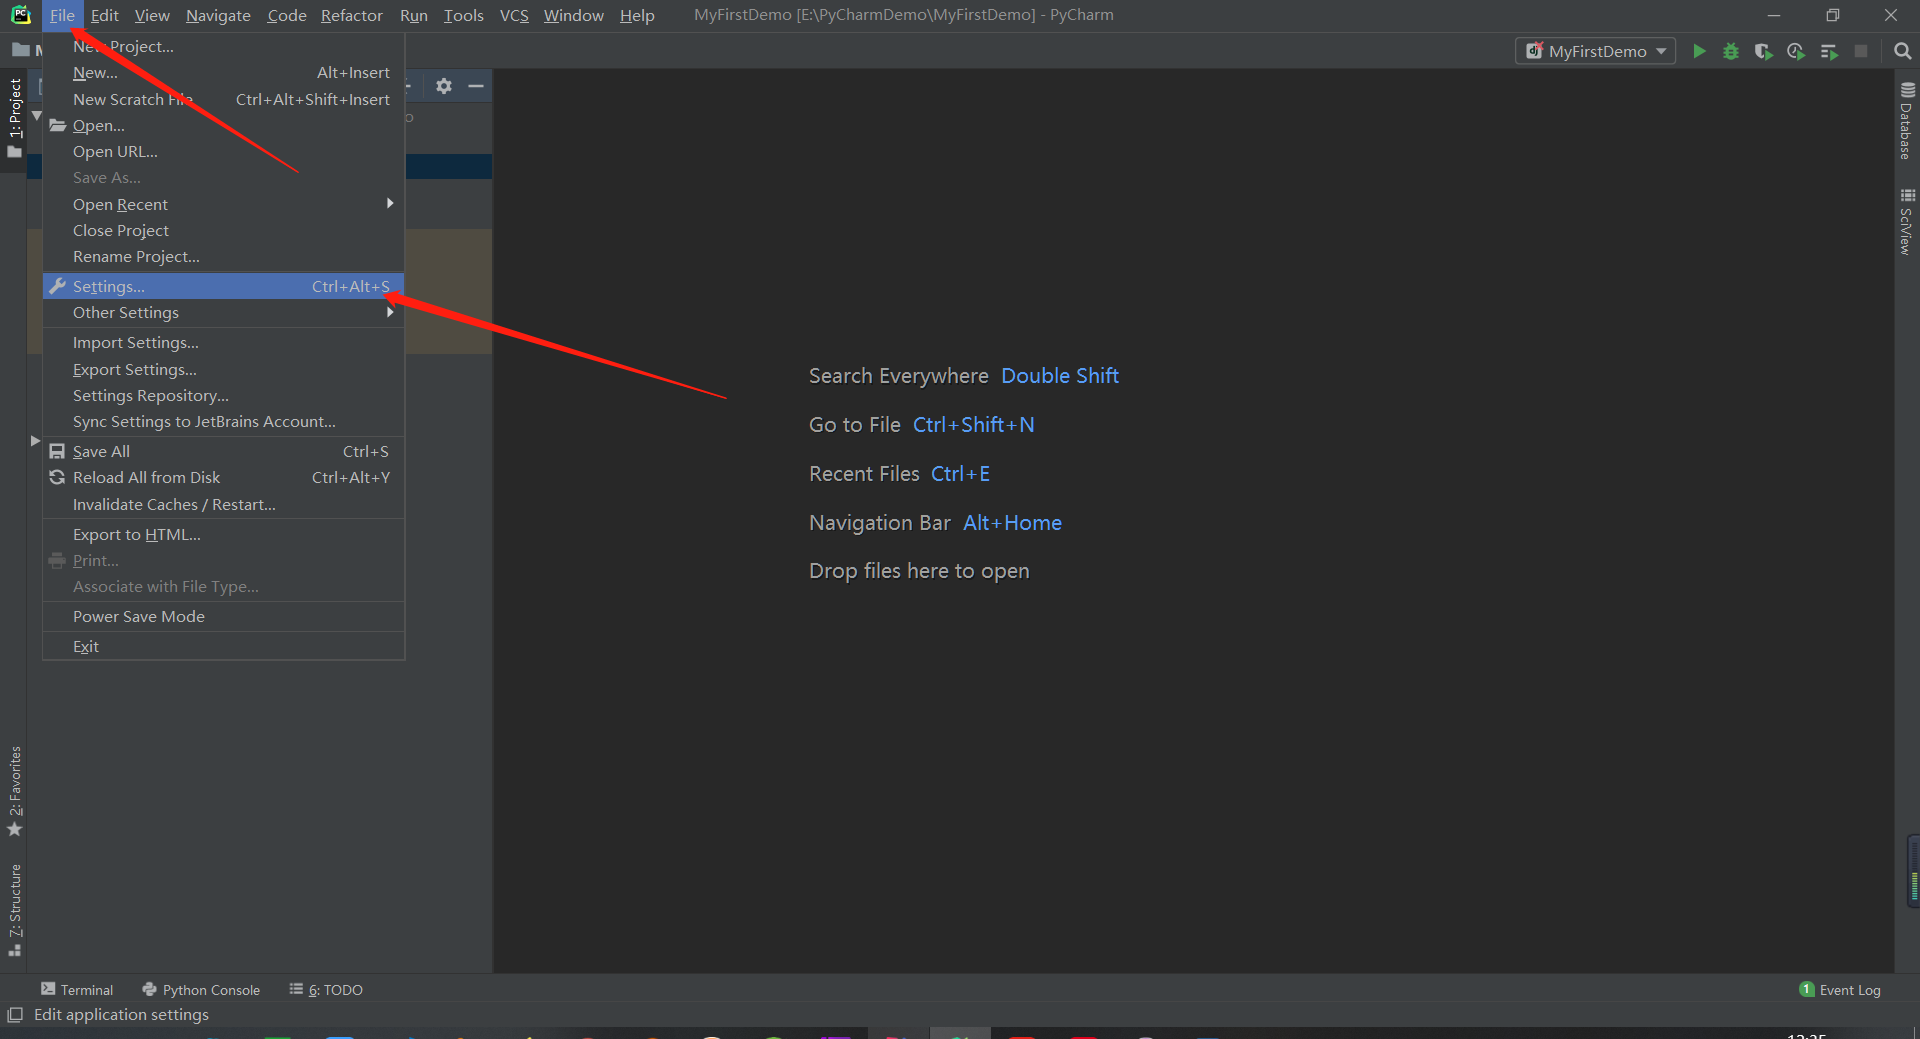Screen dimensions: 1920x1039
Task: Expand the Open Recent submenu
Action: pyautogui.click(x=223, y=204)
